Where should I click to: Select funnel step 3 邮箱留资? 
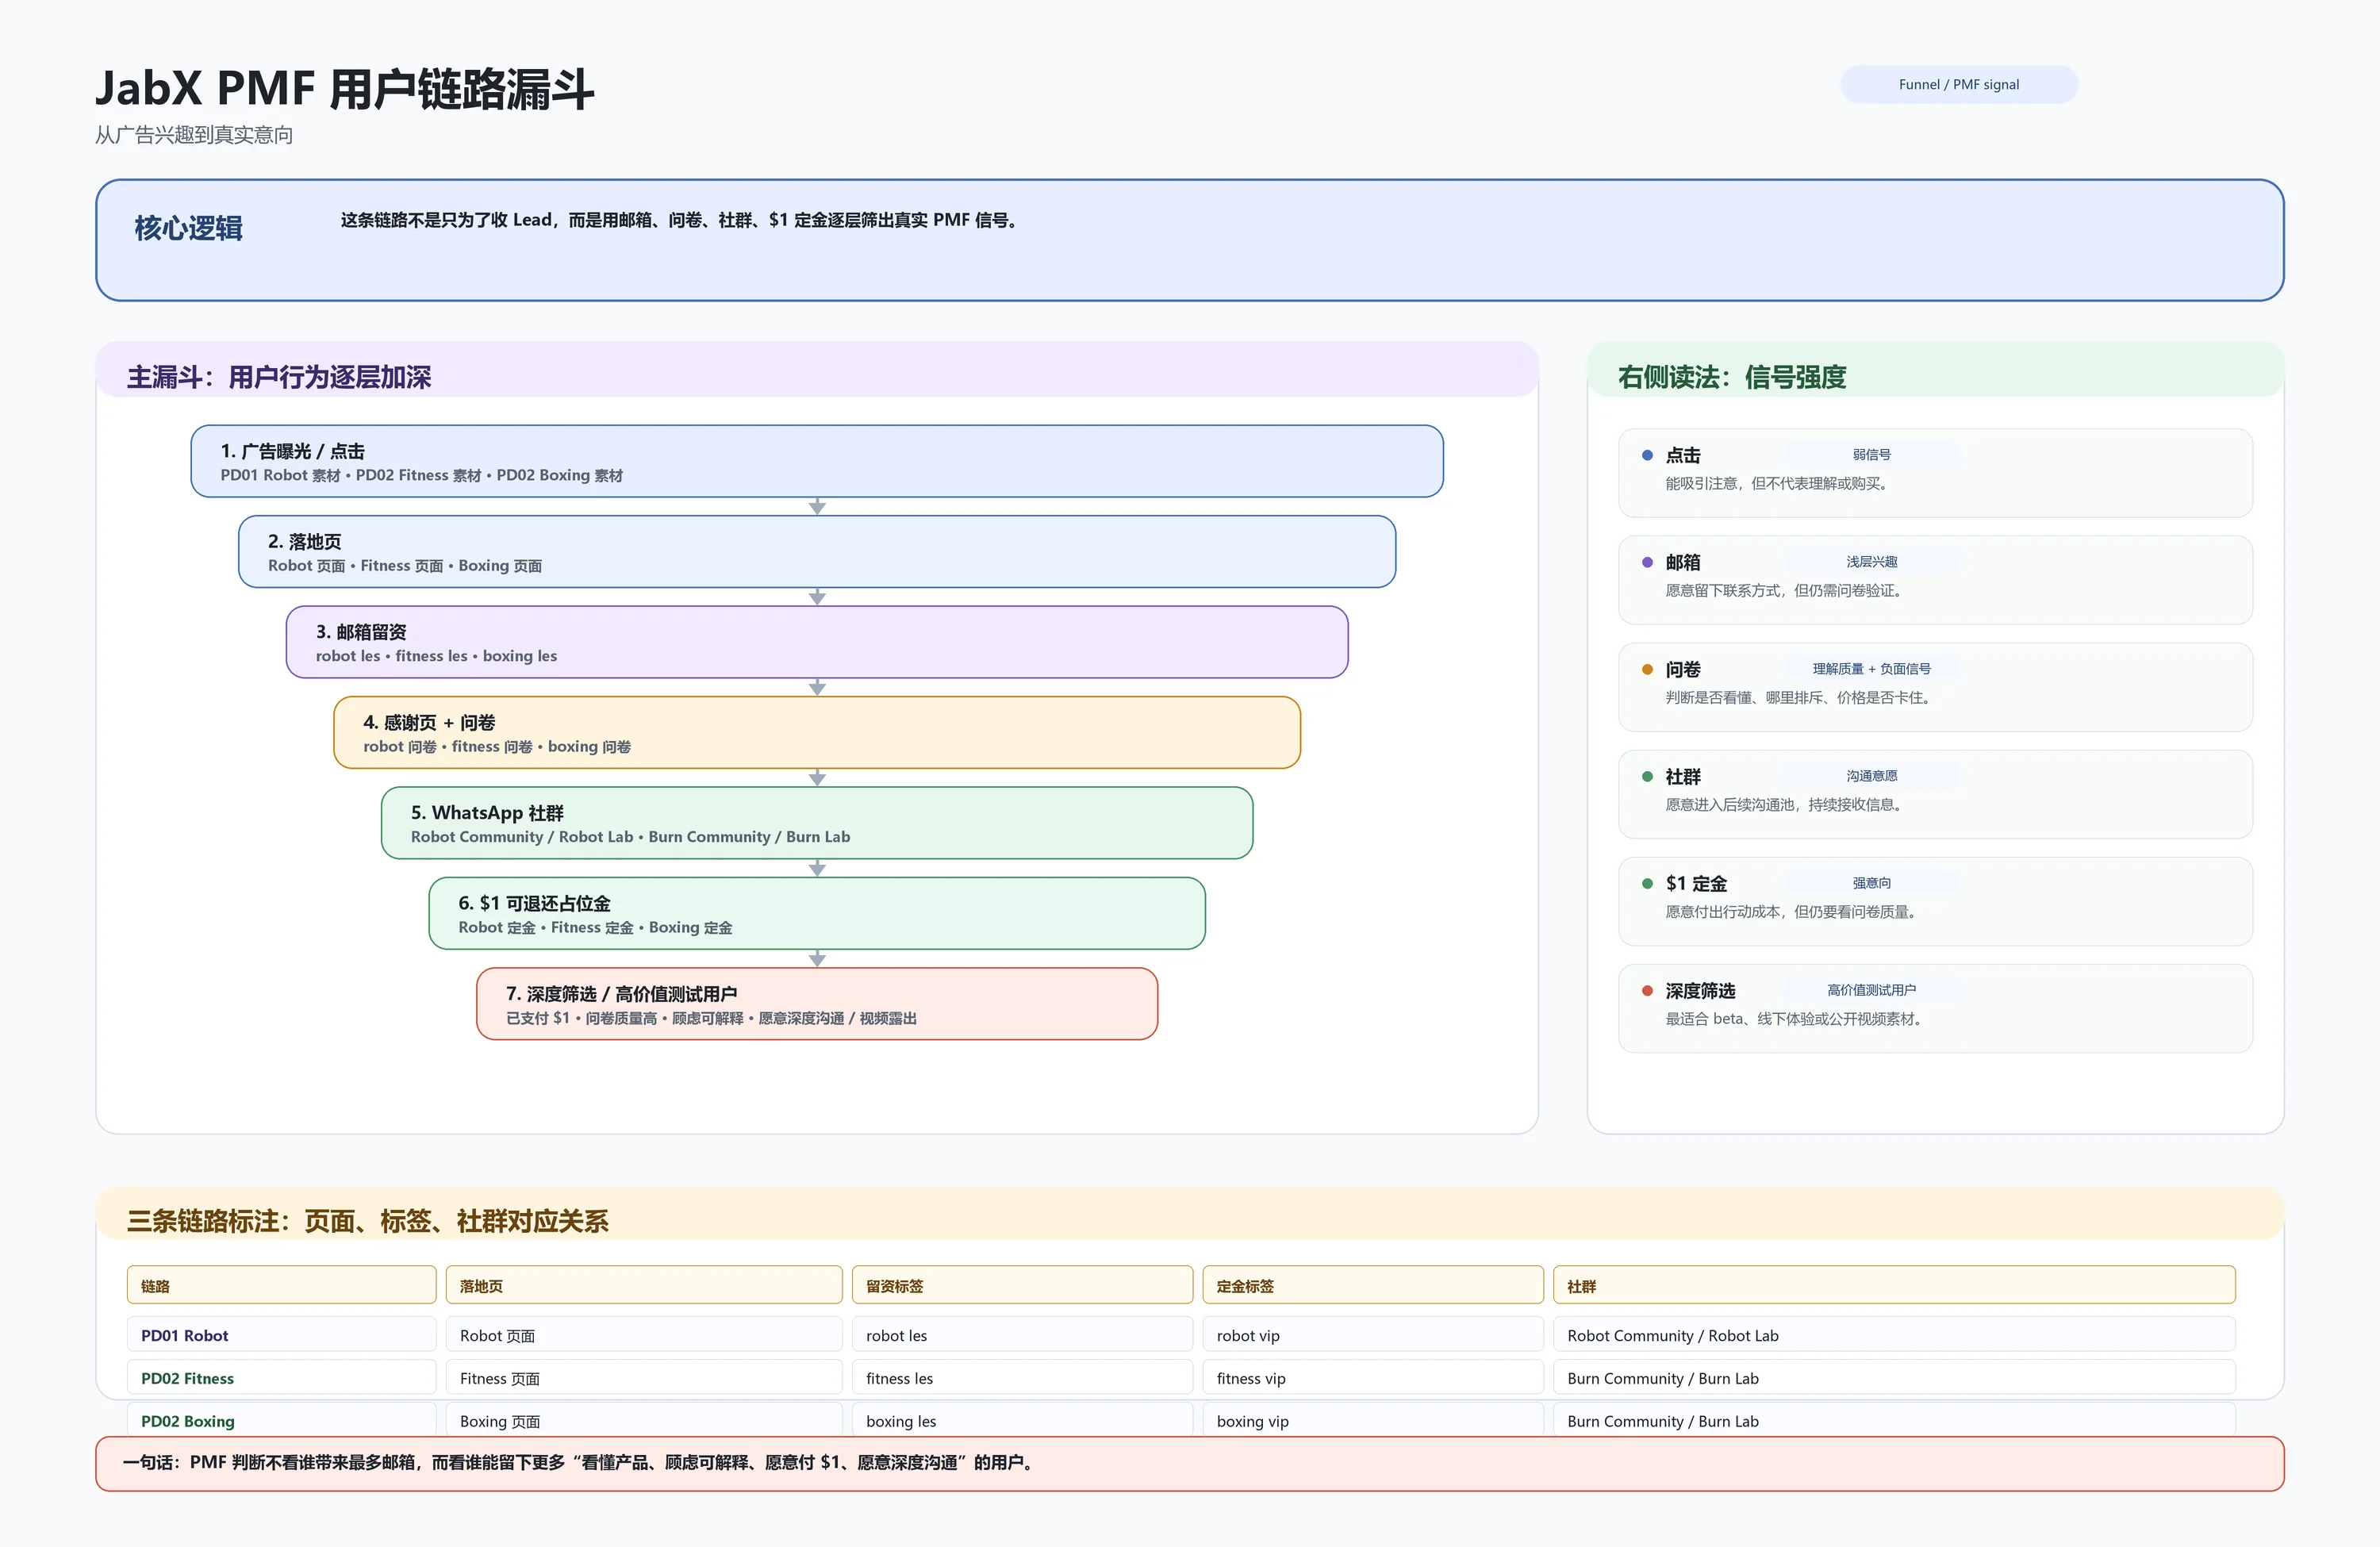(x=816, y=642)
